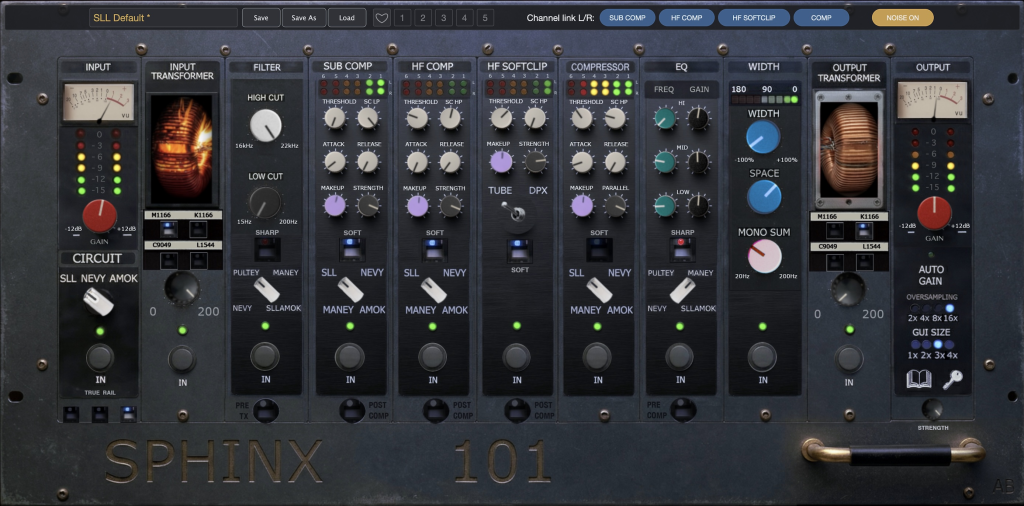Click the MONO SUM knob
The height and width of the screenshot is (506, 1024).
(x=764, y=256)
